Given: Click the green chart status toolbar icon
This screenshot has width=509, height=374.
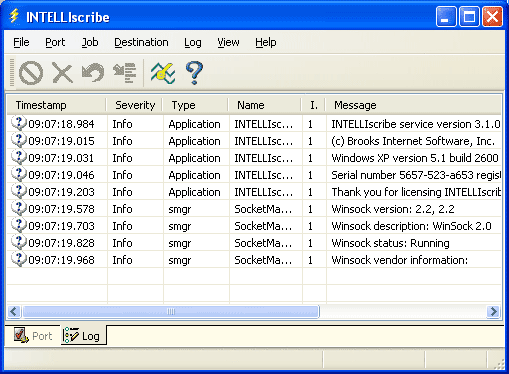Looking at the screenshot, I should (x=163, y=72).
